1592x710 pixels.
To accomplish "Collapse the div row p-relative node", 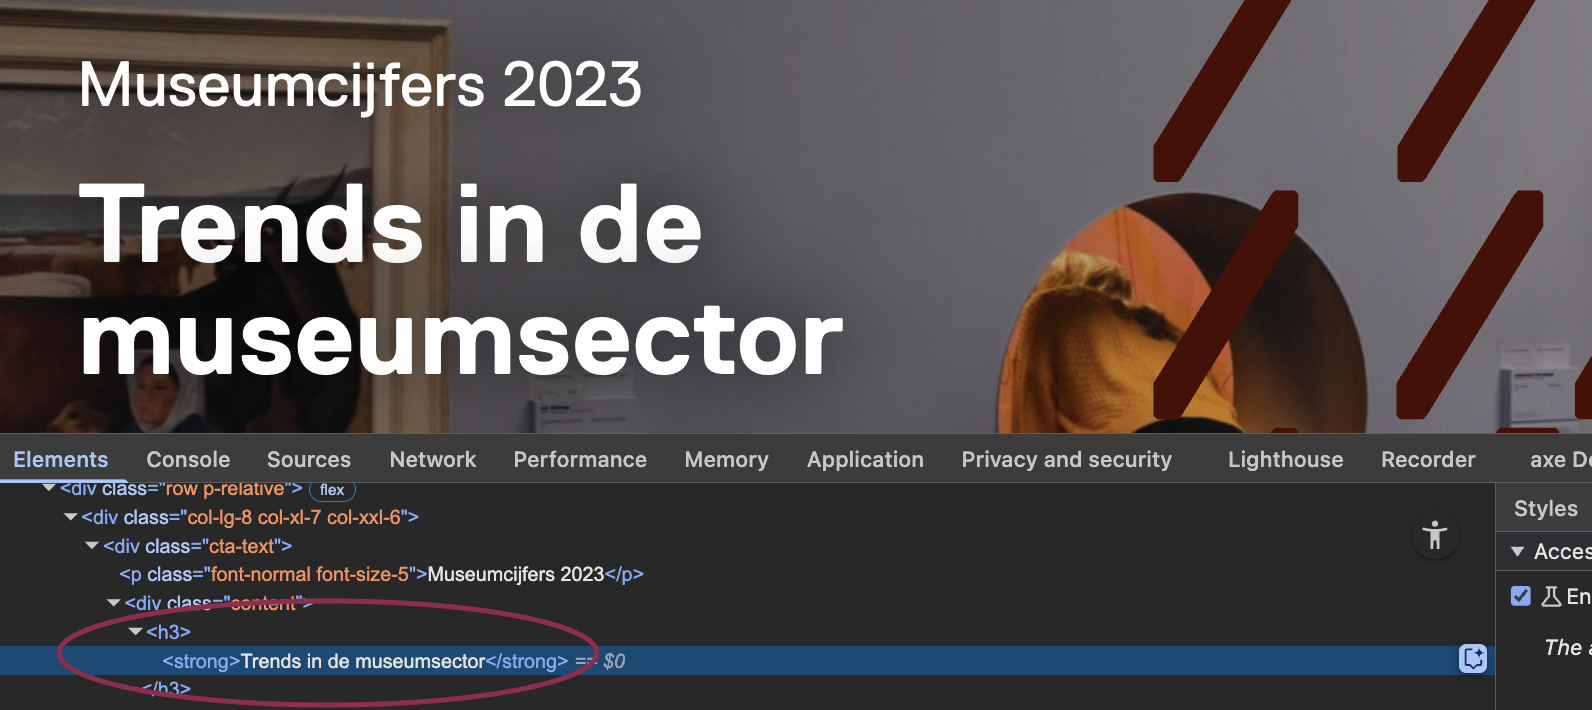I will tap(49, 488).
